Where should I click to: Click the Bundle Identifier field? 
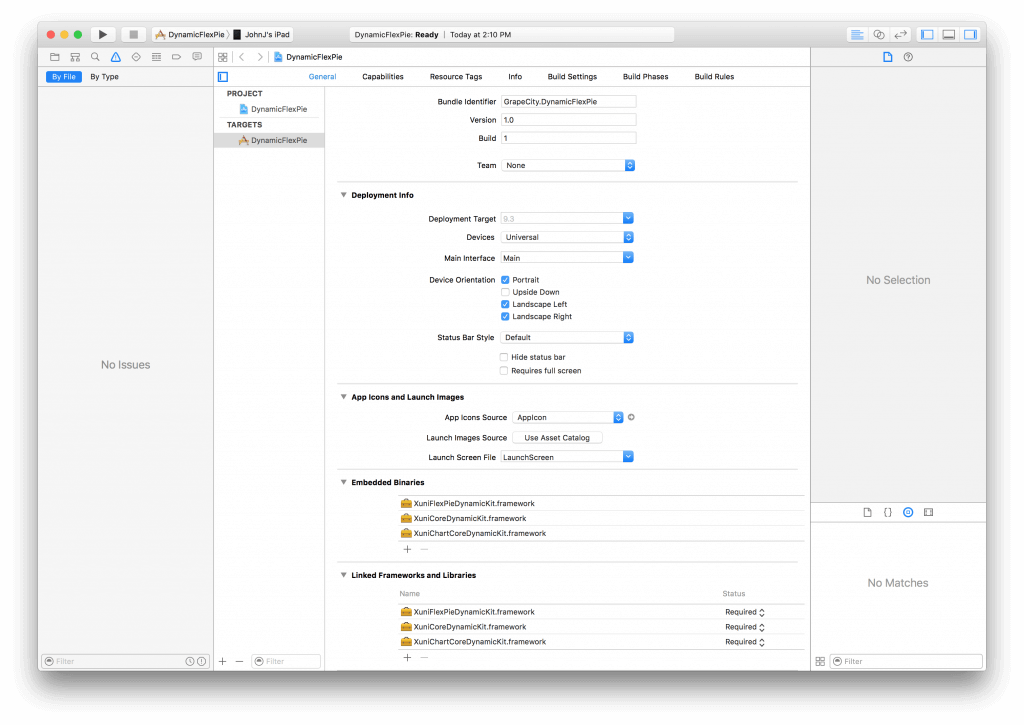[x=568, y=102]
